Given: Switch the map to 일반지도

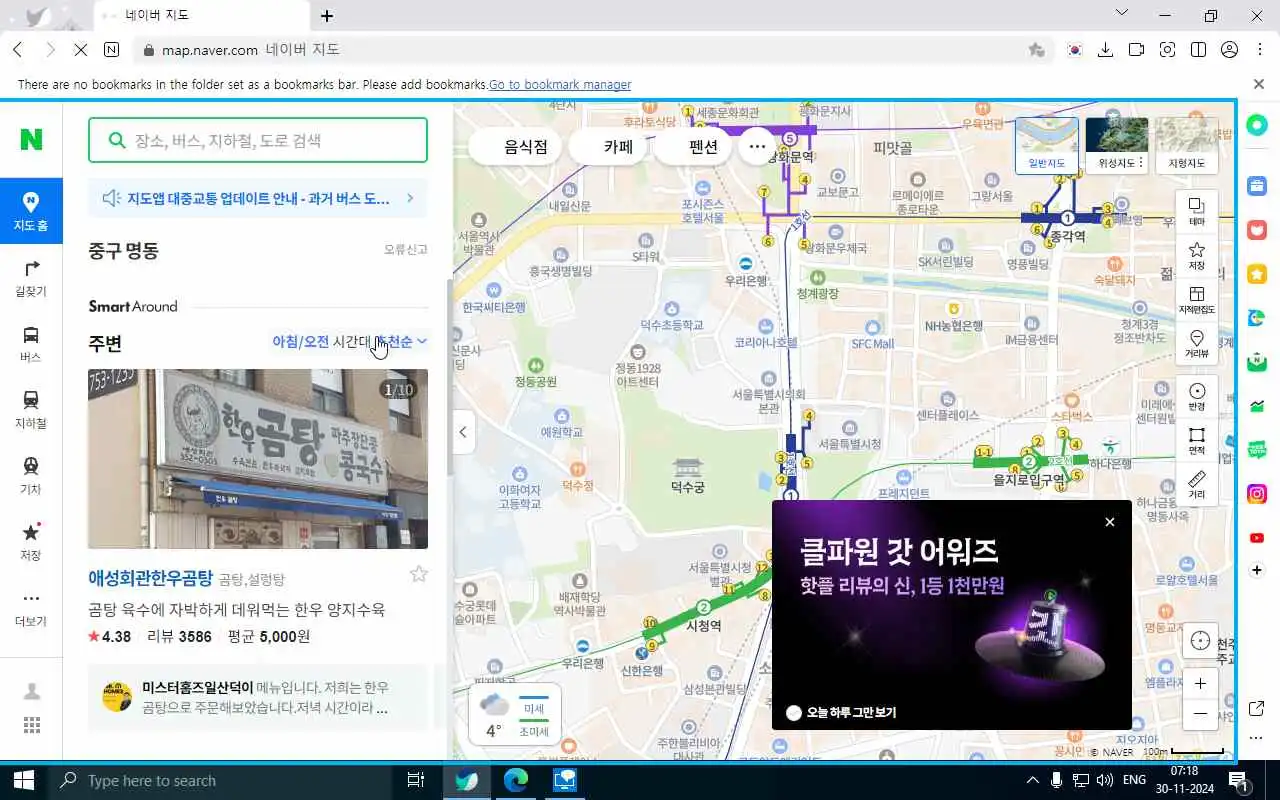Looking at the screenshot, I should click(x=1047, y=145).
